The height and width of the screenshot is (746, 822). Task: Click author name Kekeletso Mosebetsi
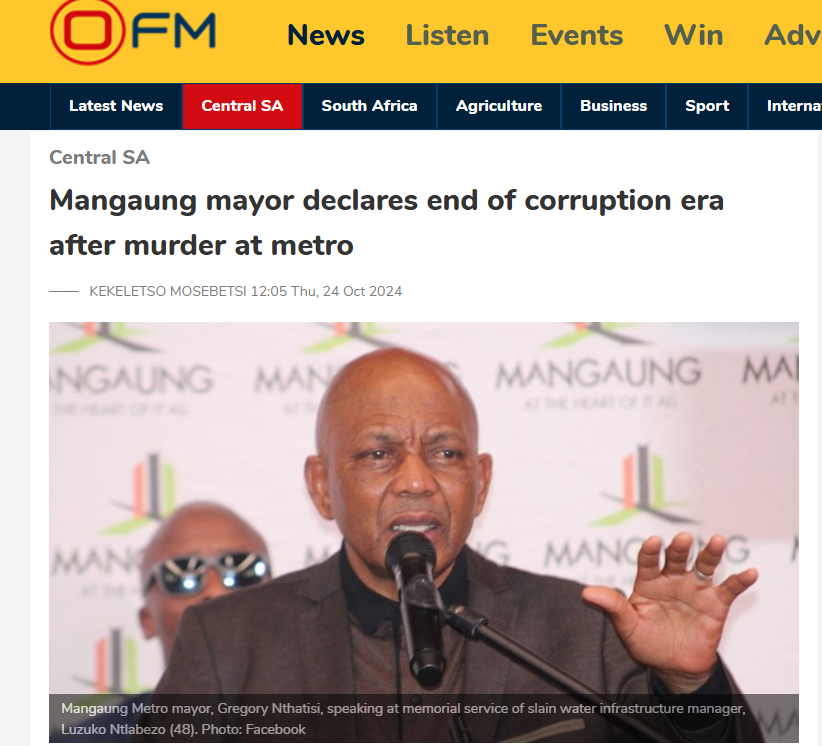click(168, 291)
